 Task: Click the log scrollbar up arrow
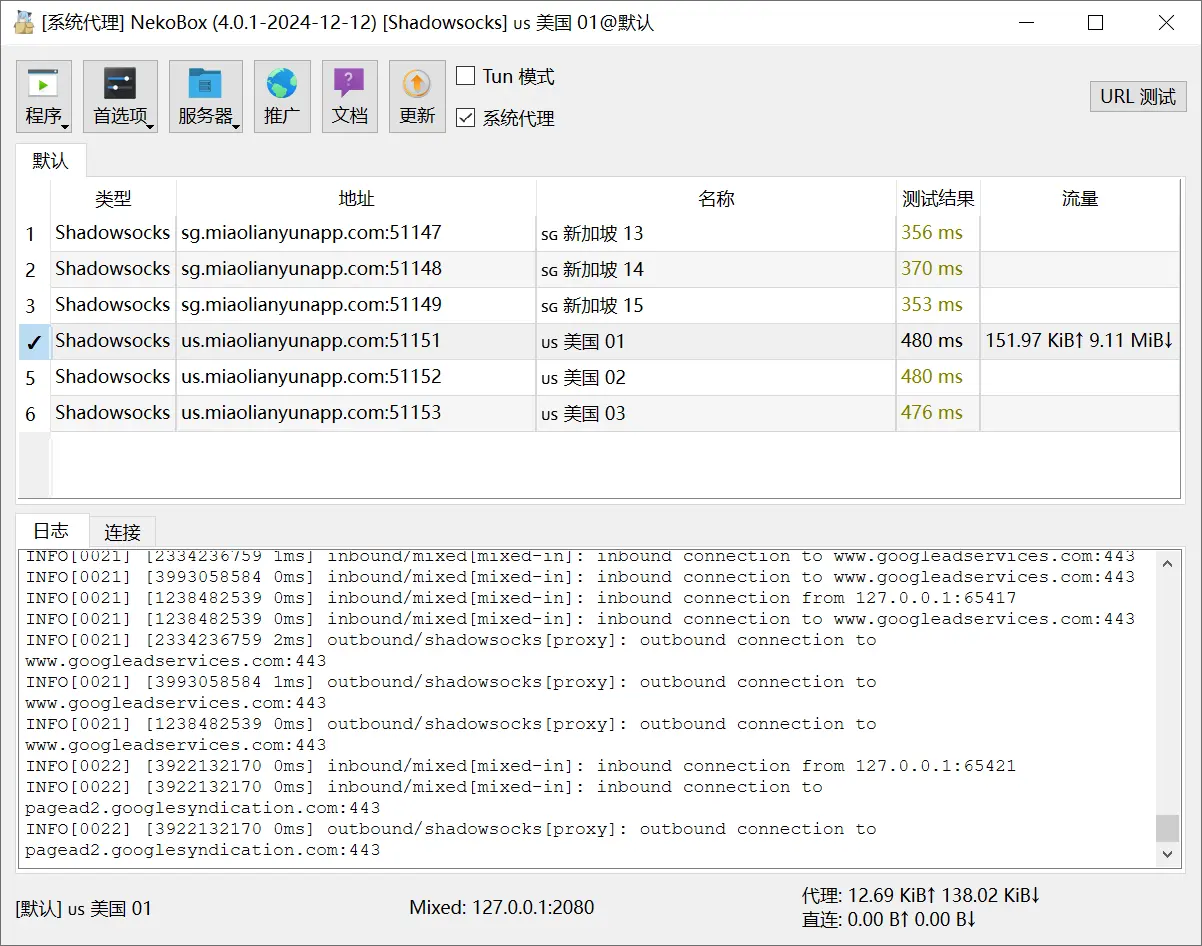tap(1167, 564)
